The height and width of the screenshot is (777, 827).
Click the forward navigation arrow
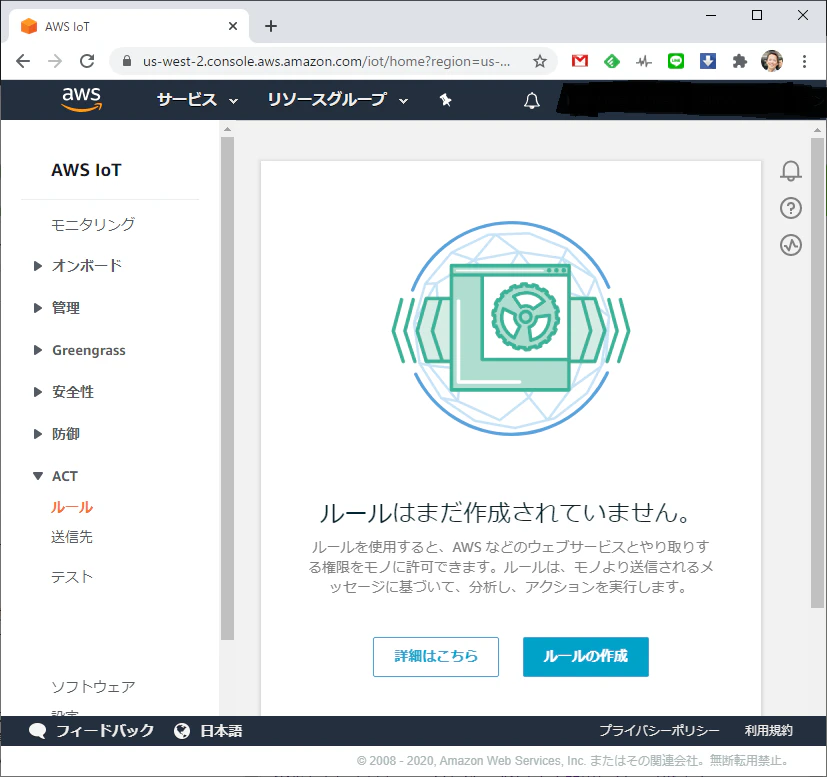point(55,61)
